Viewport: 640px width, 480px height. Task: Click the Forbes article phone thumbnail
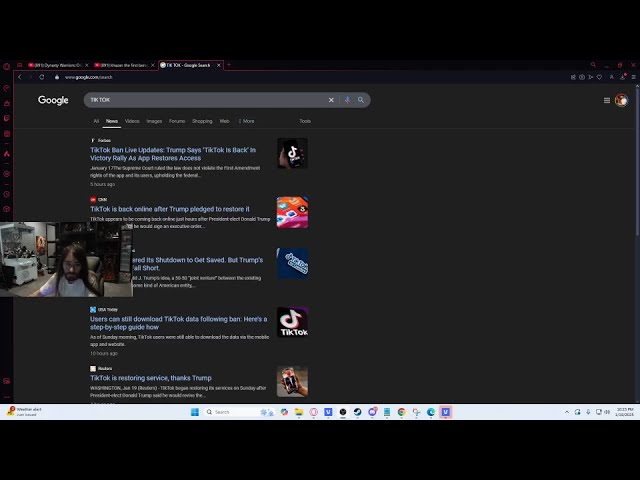292,153
